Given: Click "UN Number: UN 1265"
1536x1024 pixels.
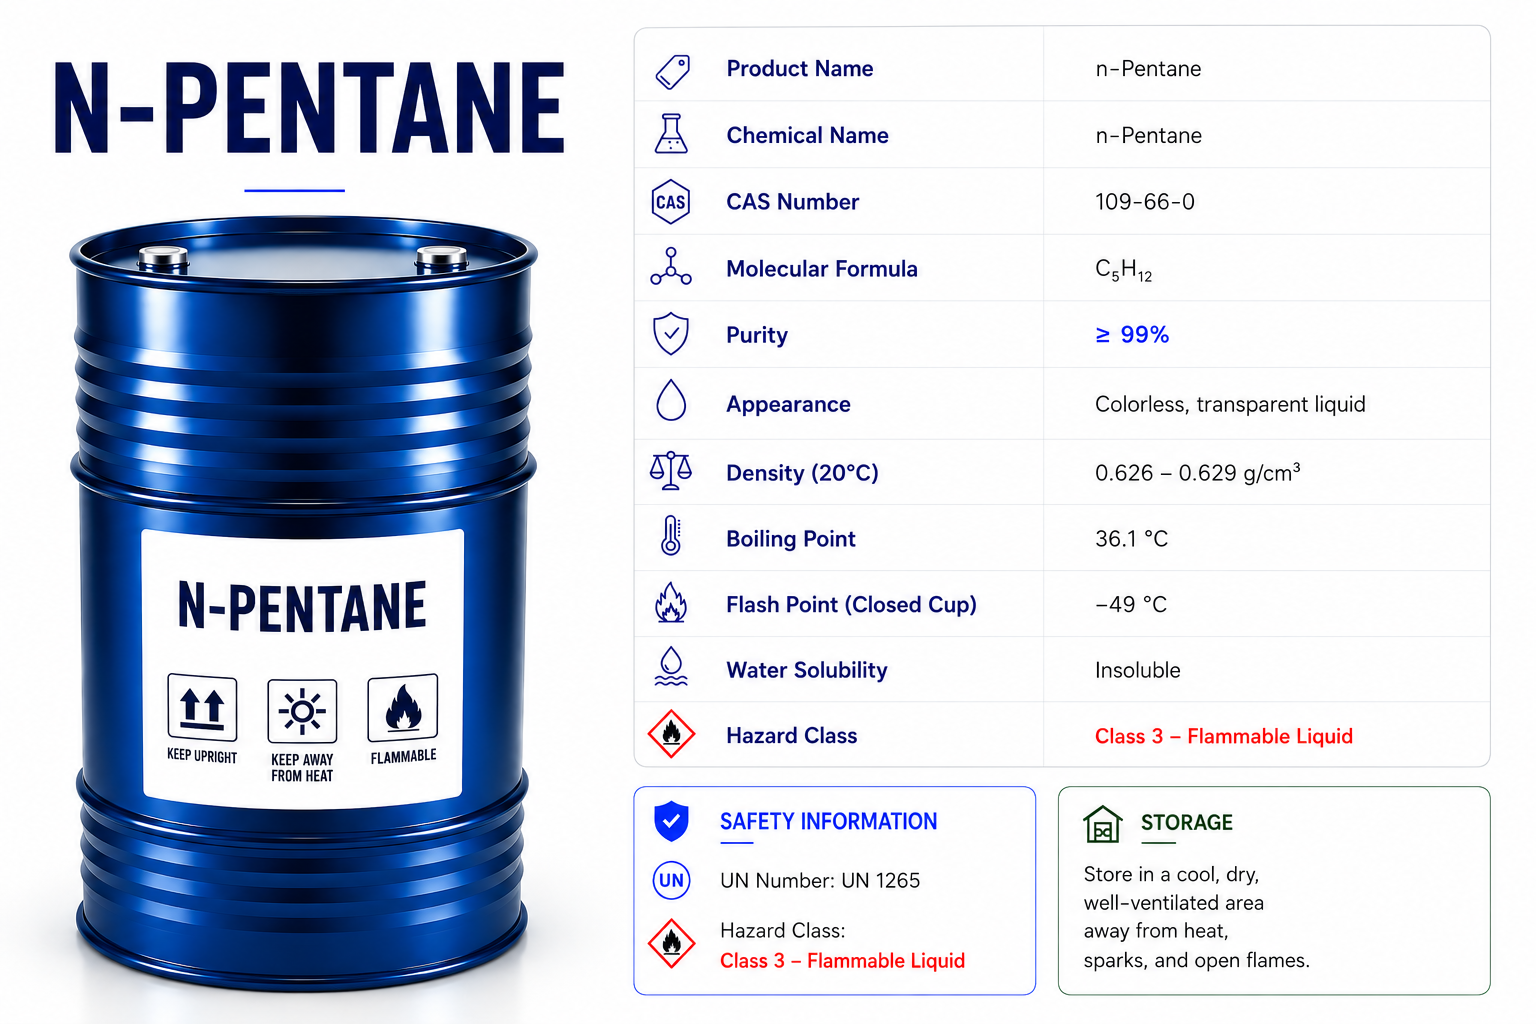Looking at the screenshot, I should (x=820, y=881).
